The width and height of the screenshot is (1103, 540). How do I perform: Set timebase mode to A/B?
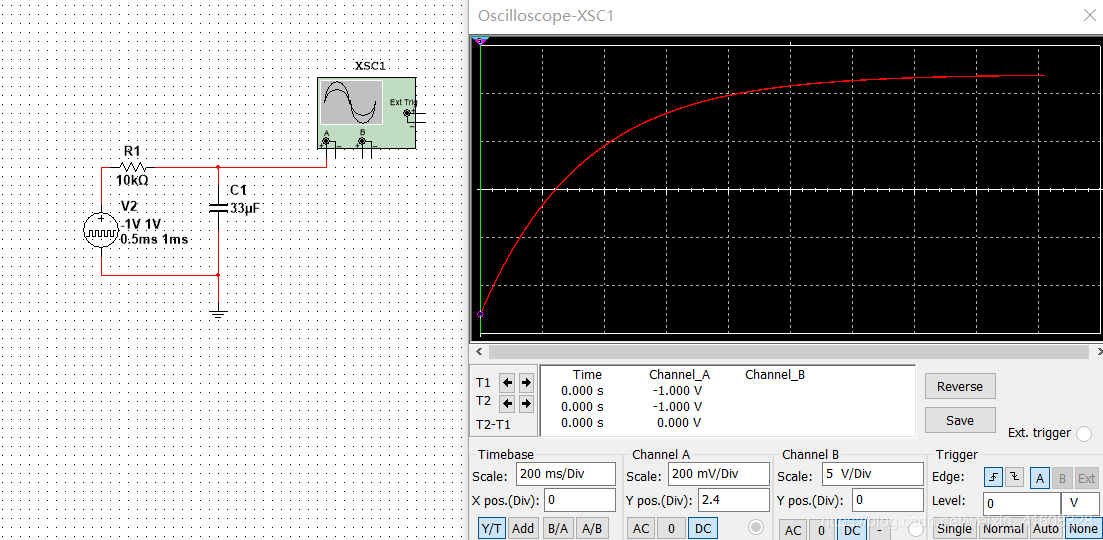pos(593,529)
